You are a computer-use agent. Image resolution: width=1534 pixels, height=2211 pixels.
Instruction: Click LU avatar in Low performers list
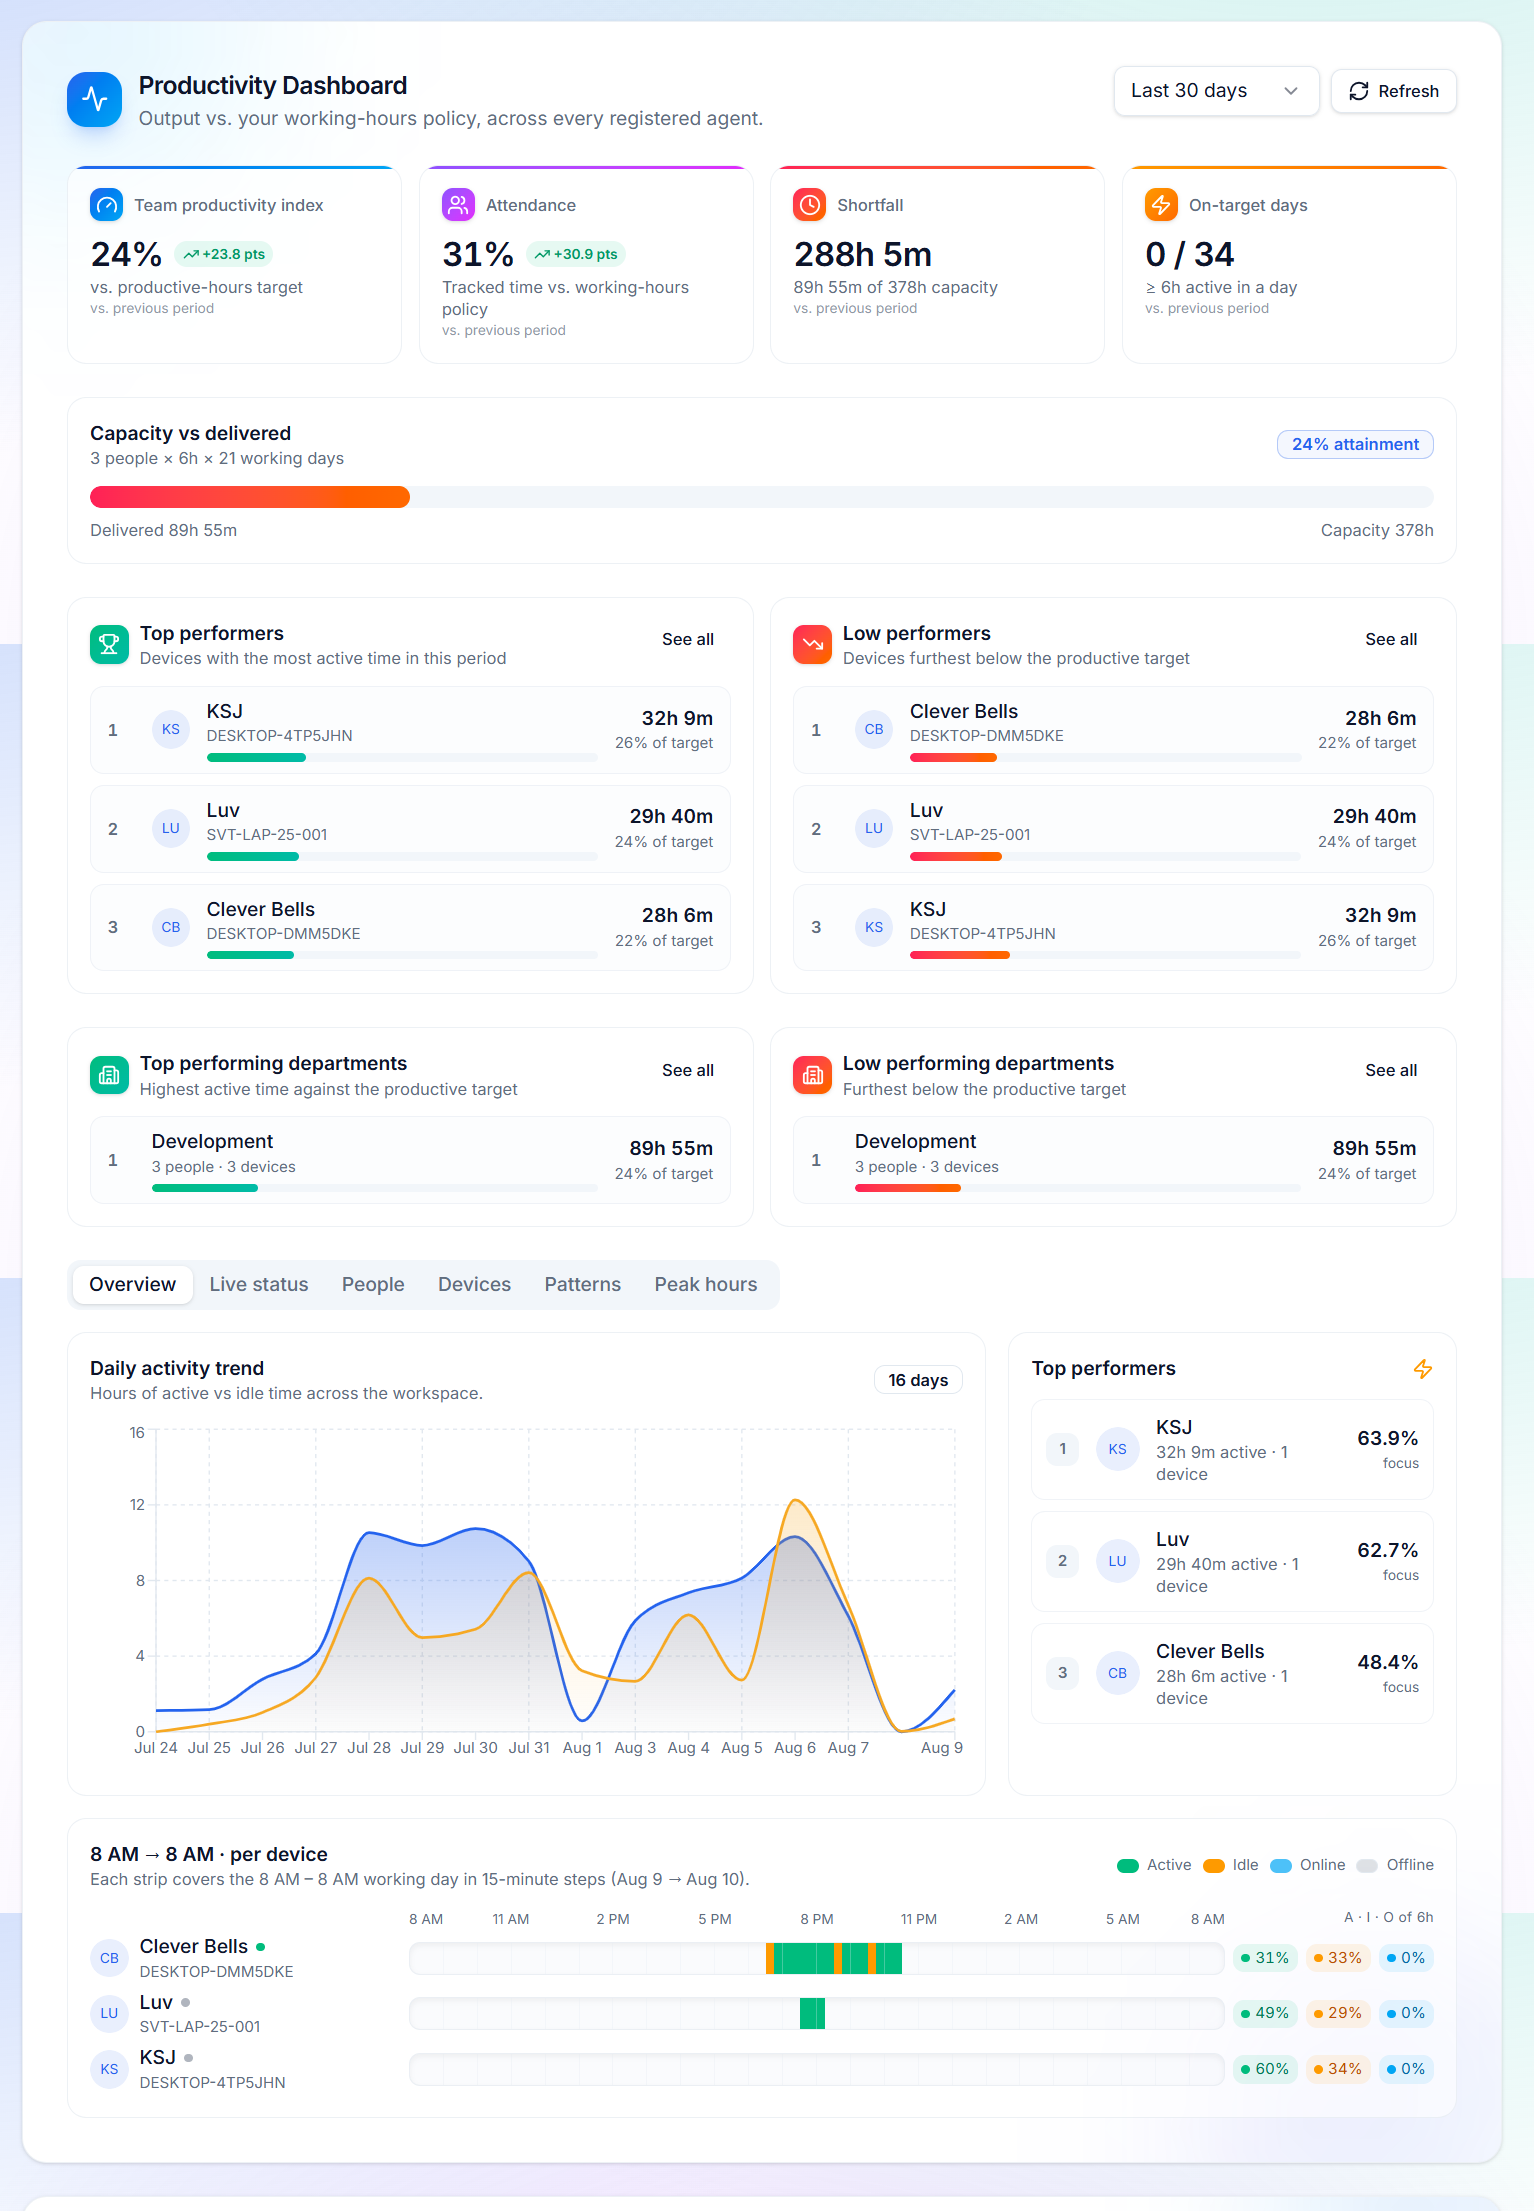(874, 828)
